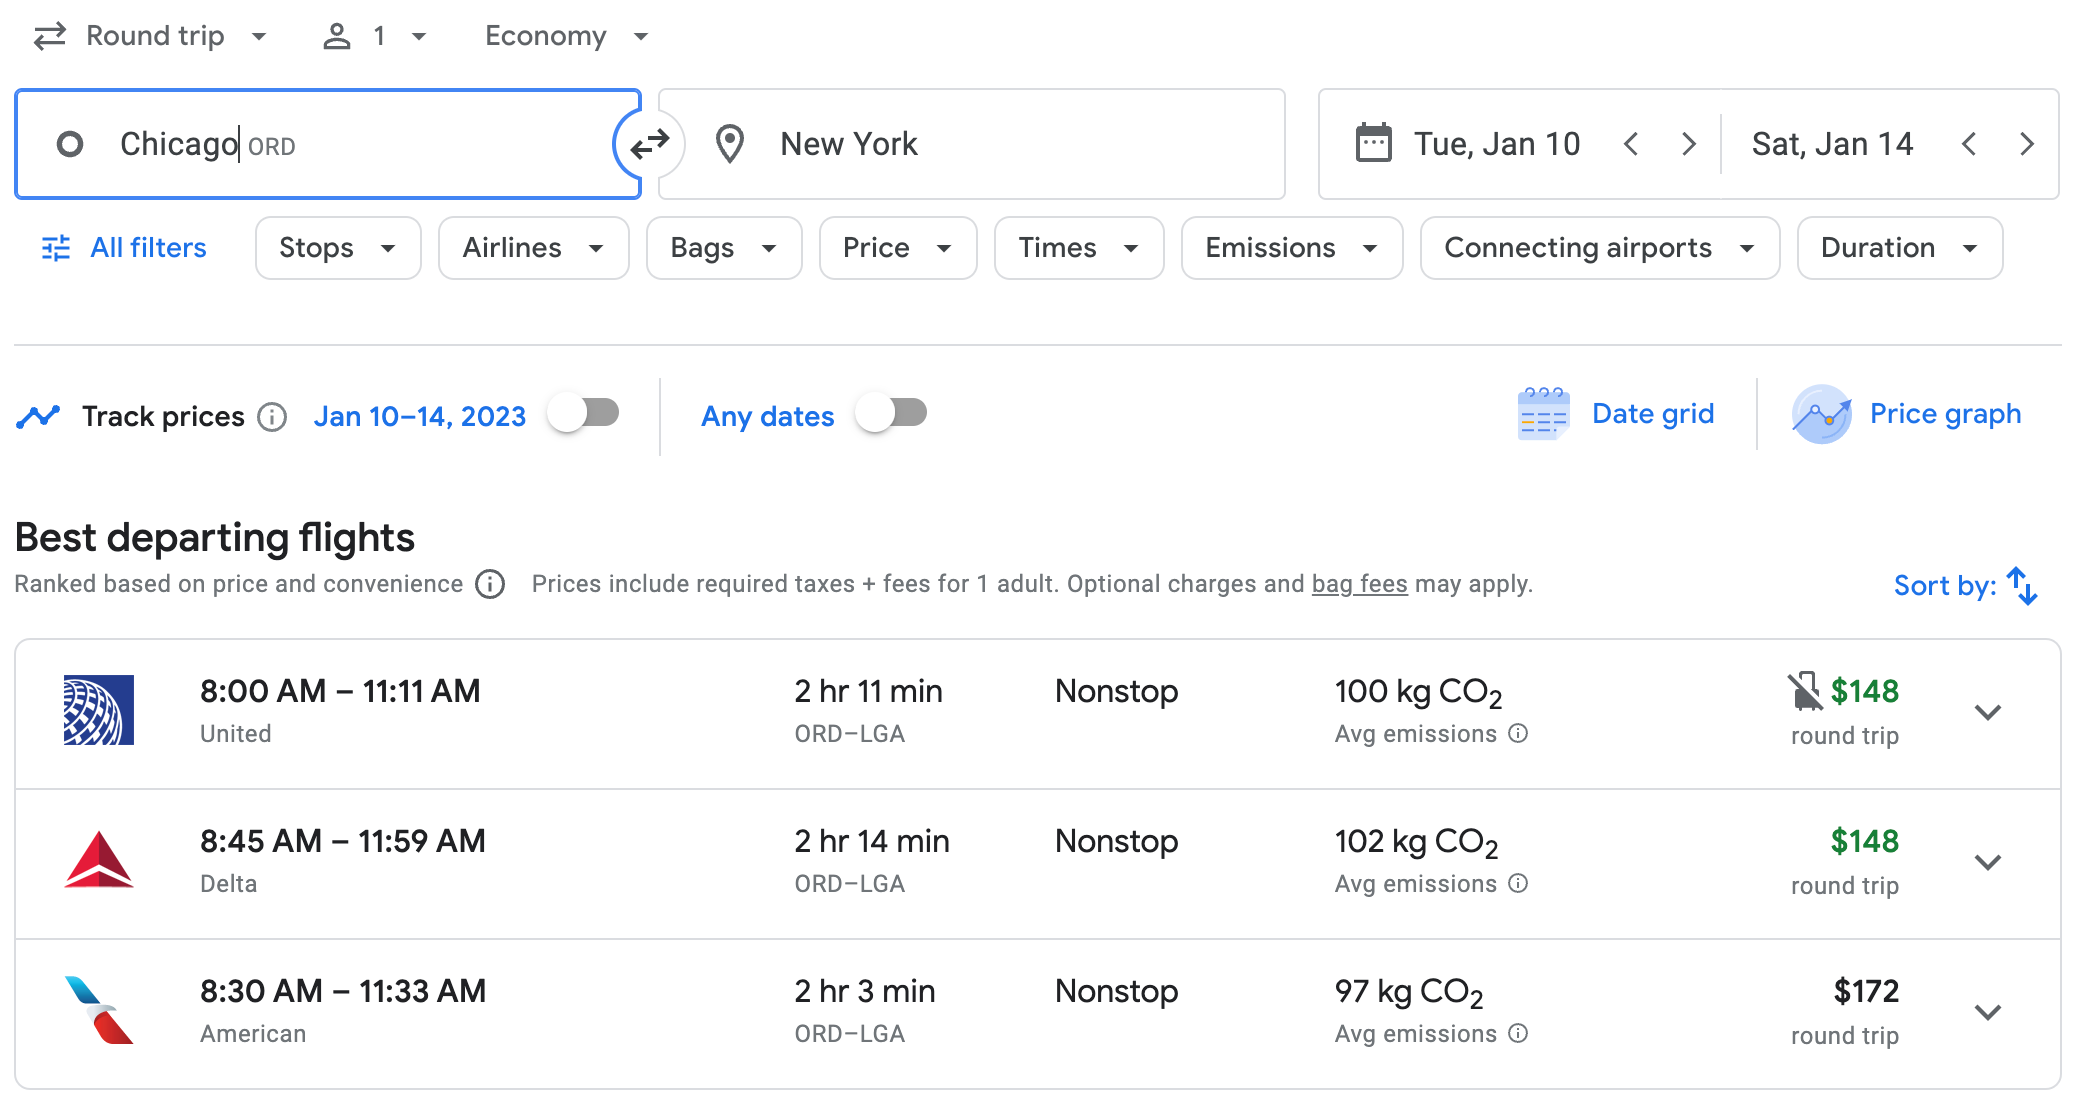Enable Track prices for Jan 10–14 toggle

pyautogui.click(x=585, y=413)
